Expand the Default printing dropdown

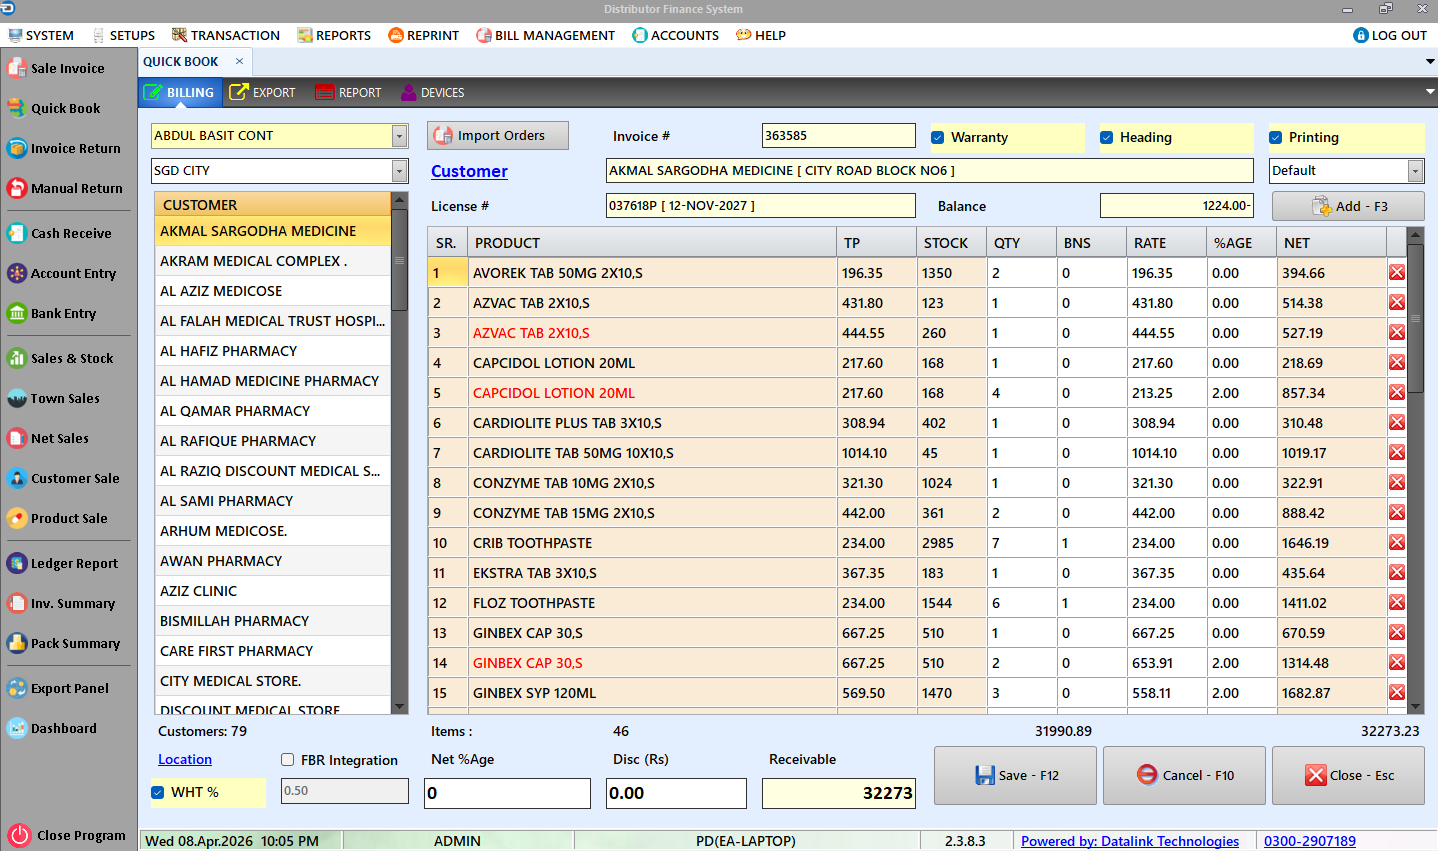[x=1416, y=171]
